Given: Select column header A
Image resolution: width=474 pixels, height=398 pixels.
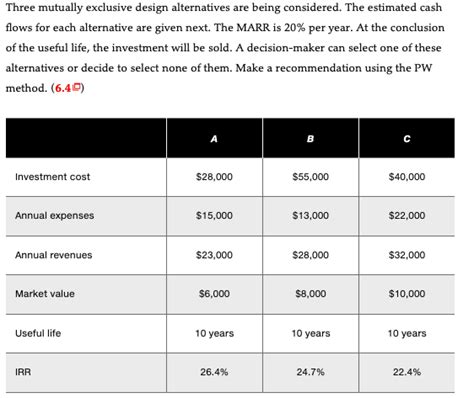Looking at the screenshot, I should 214,139.
